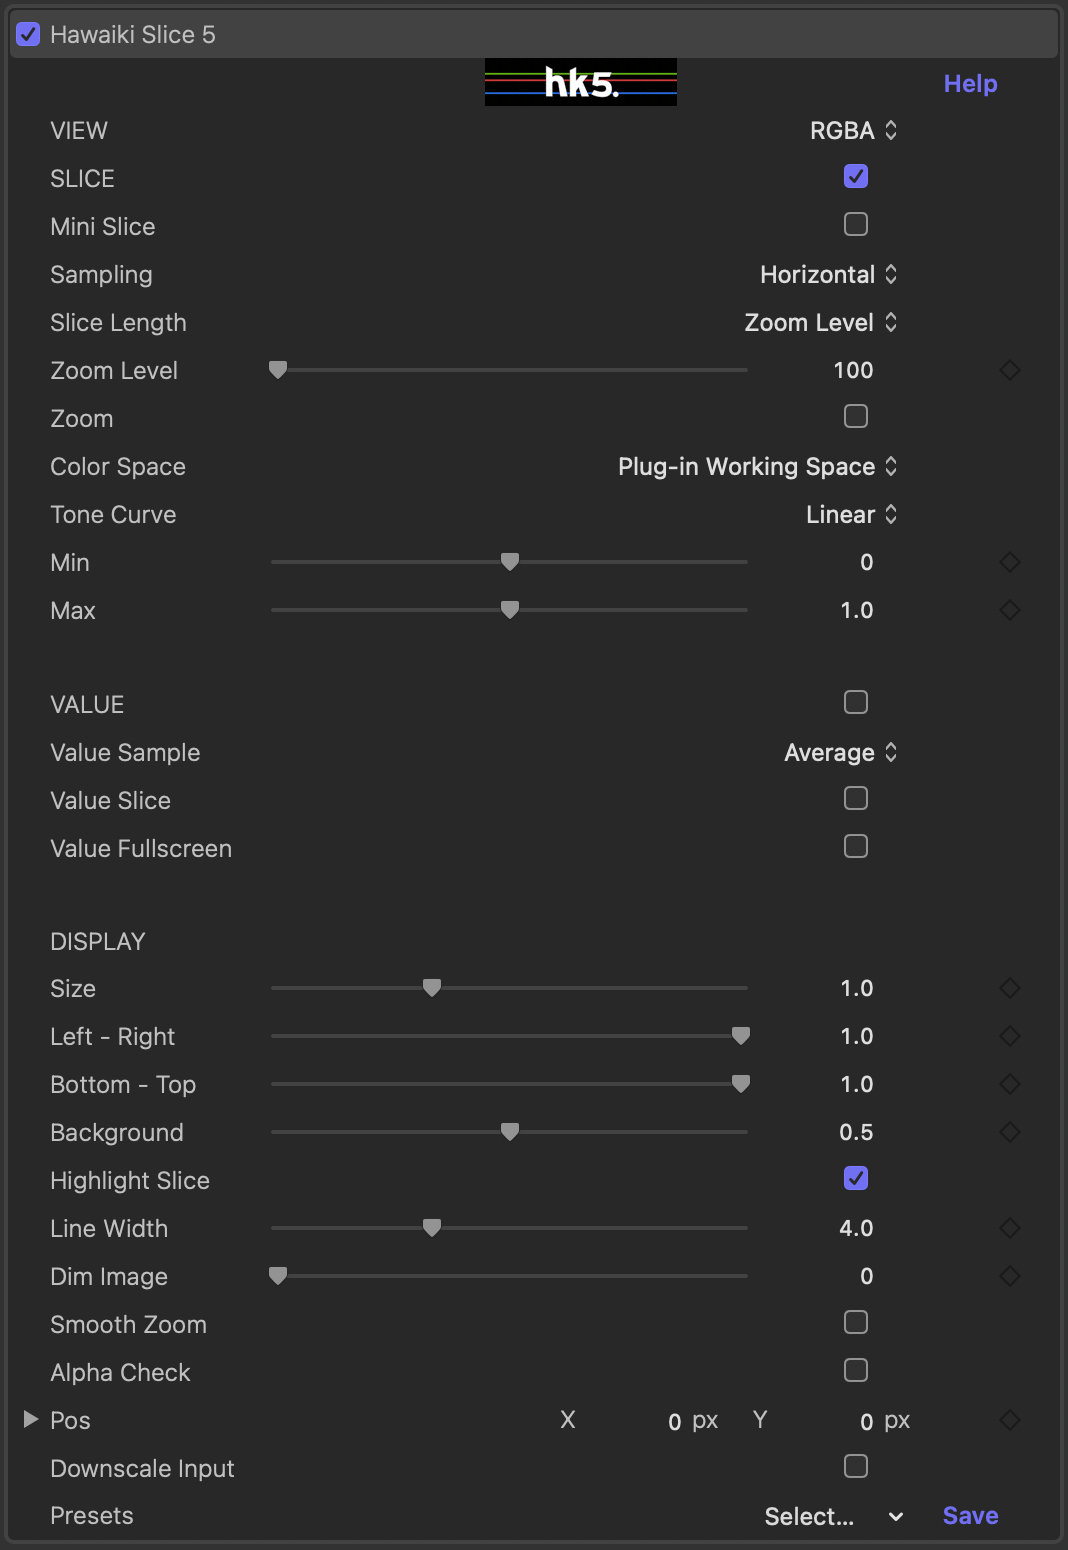Click the Size keyframe diamond icon
Viewport: 1068px width, 1550px height.
[1010, 988]
